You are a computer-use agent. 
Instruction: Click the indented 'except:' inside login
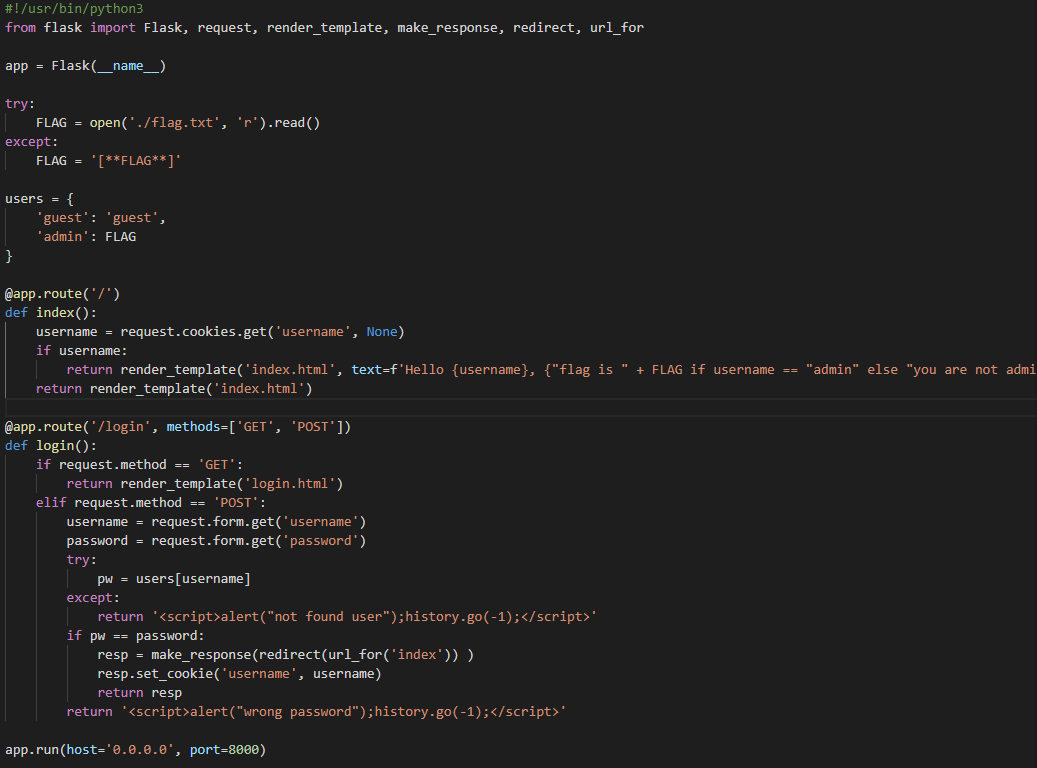(93, 598)
